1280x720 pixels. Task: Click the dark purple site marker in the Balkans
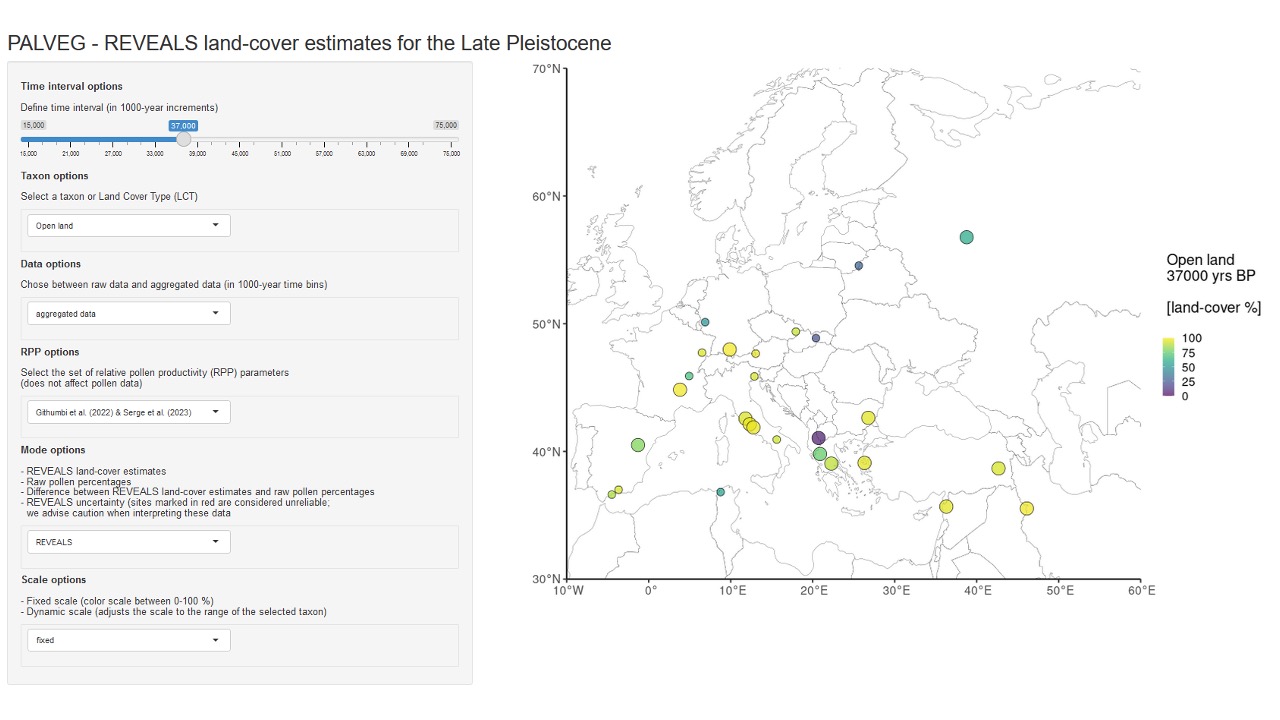tap(818, 438)
